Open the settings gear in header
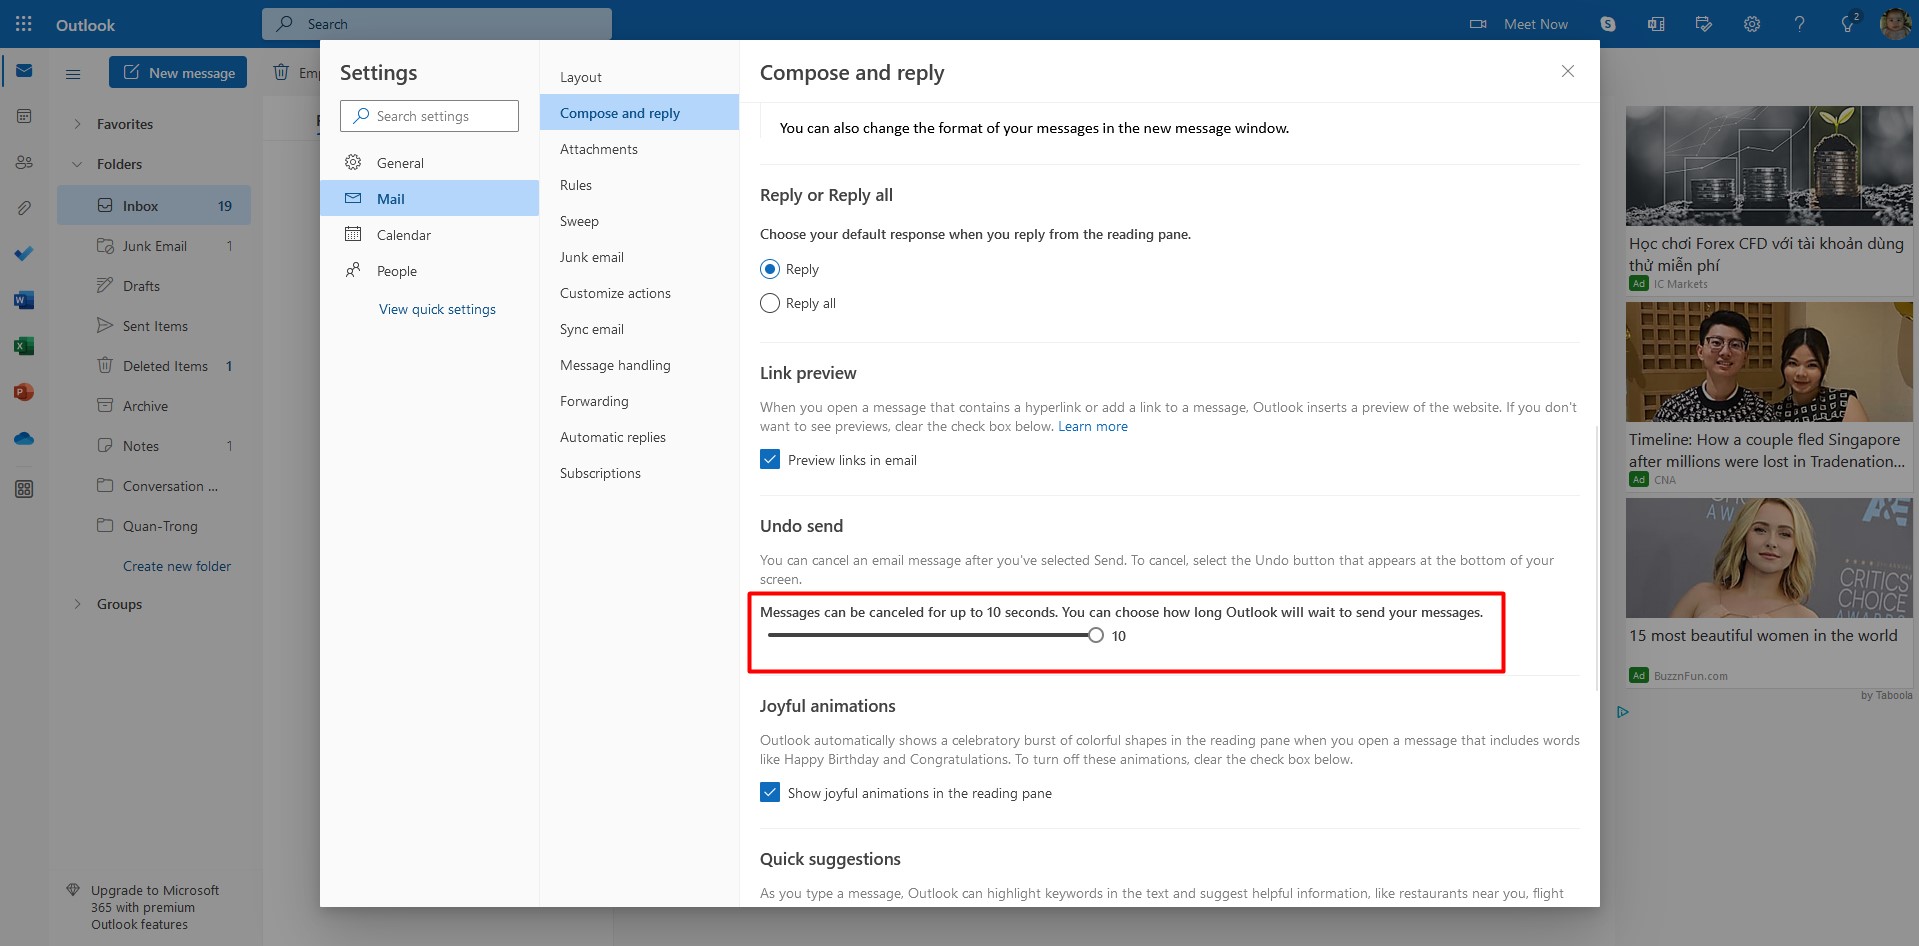1919x946 pixels. click(x=1752, y=24)
